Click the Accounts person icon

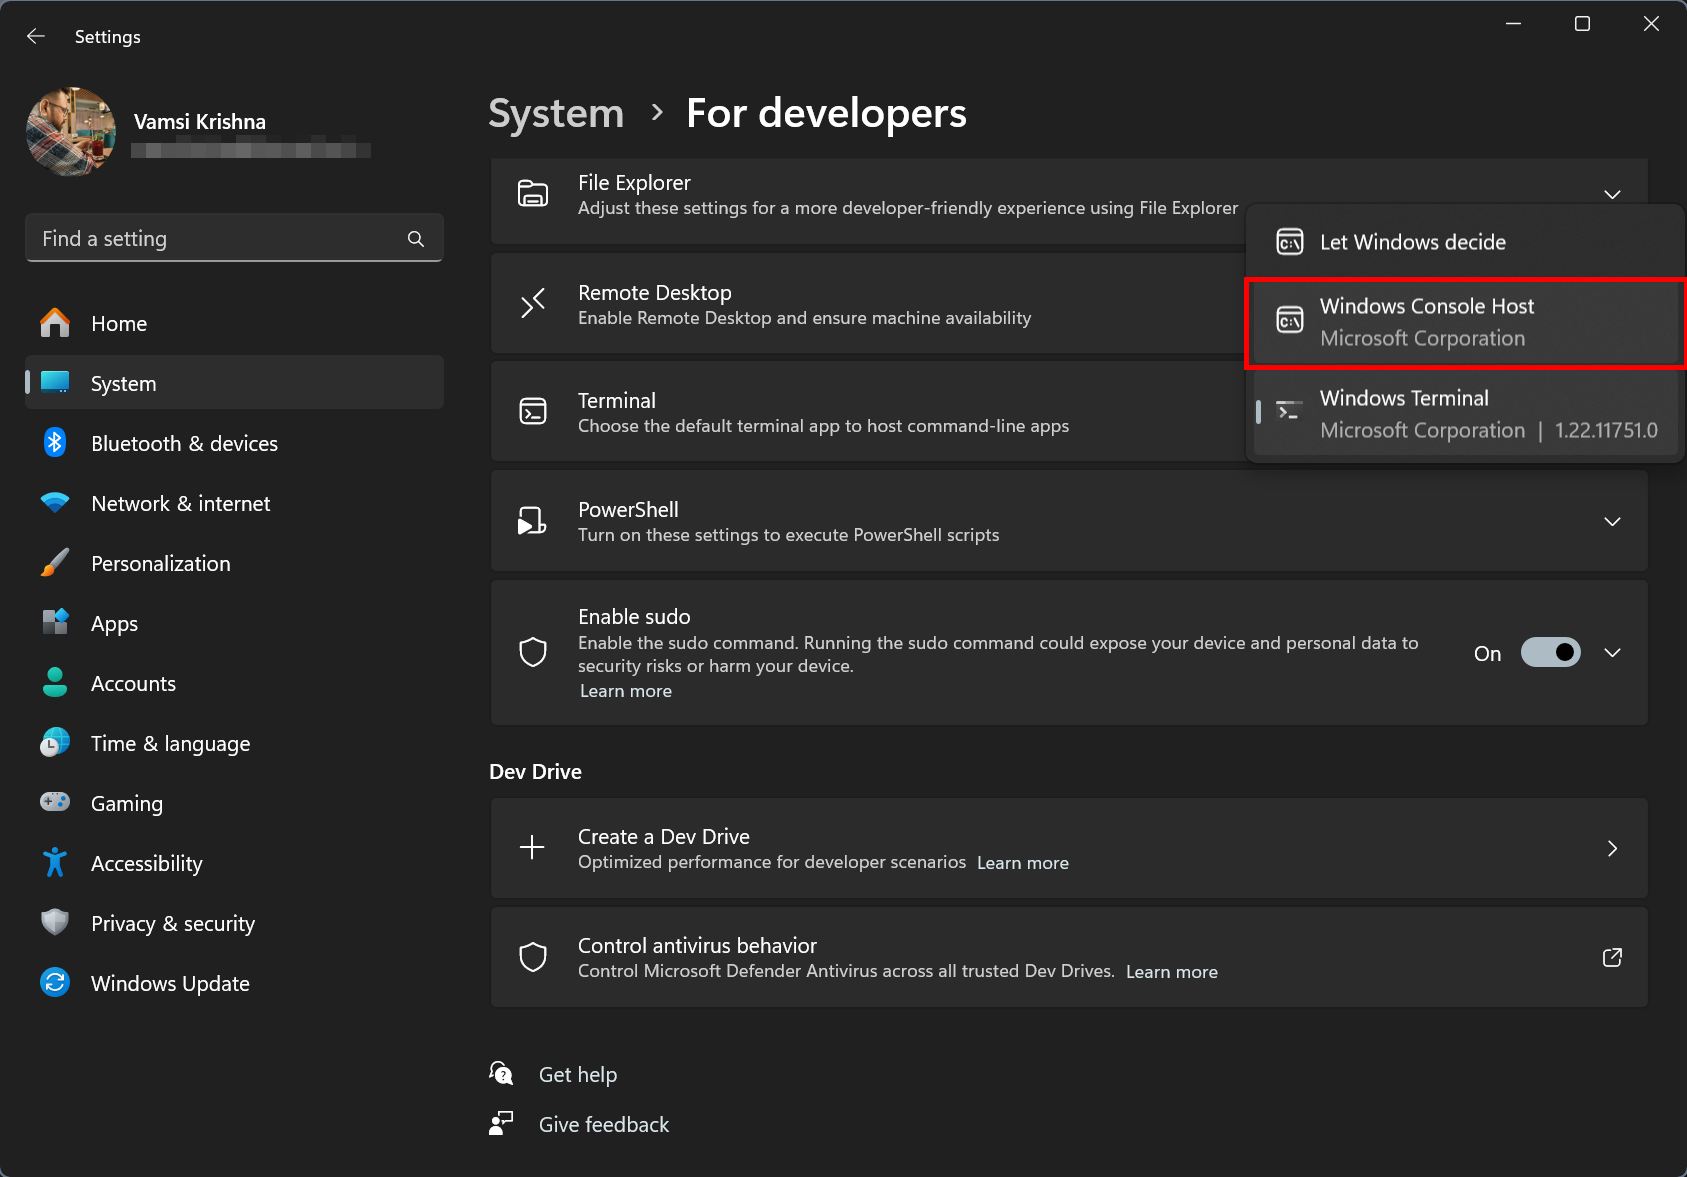(x=55, y=683)
